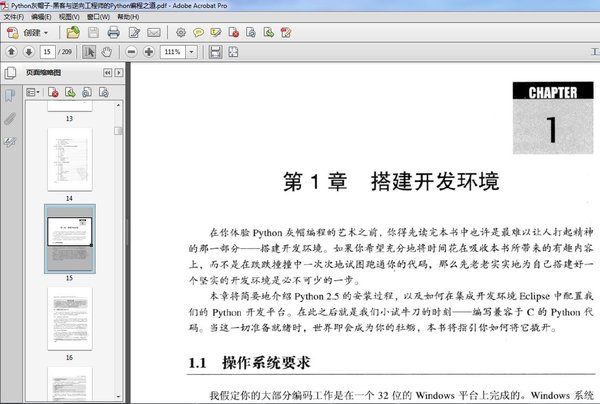
Task: Expand thumbnails panel with right-arrow button
Action: 119,72
